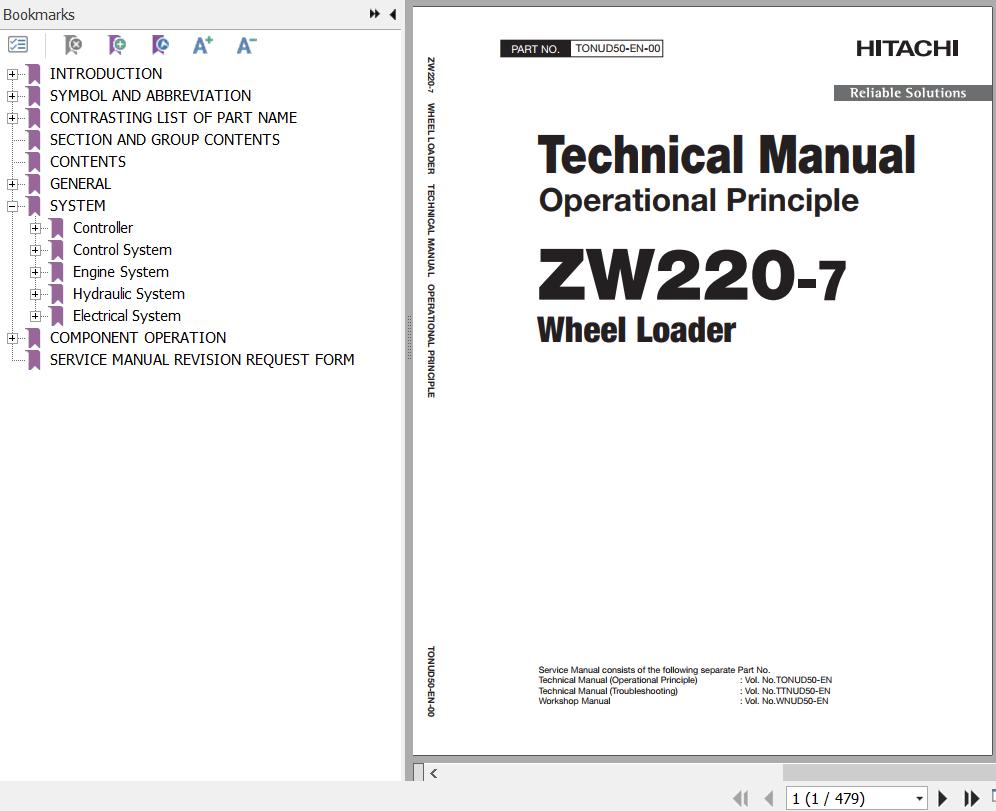The image size is (996, 811).
Task: Click the purple icon beside CONTENTS bookmark
Action: click(34, 162)
